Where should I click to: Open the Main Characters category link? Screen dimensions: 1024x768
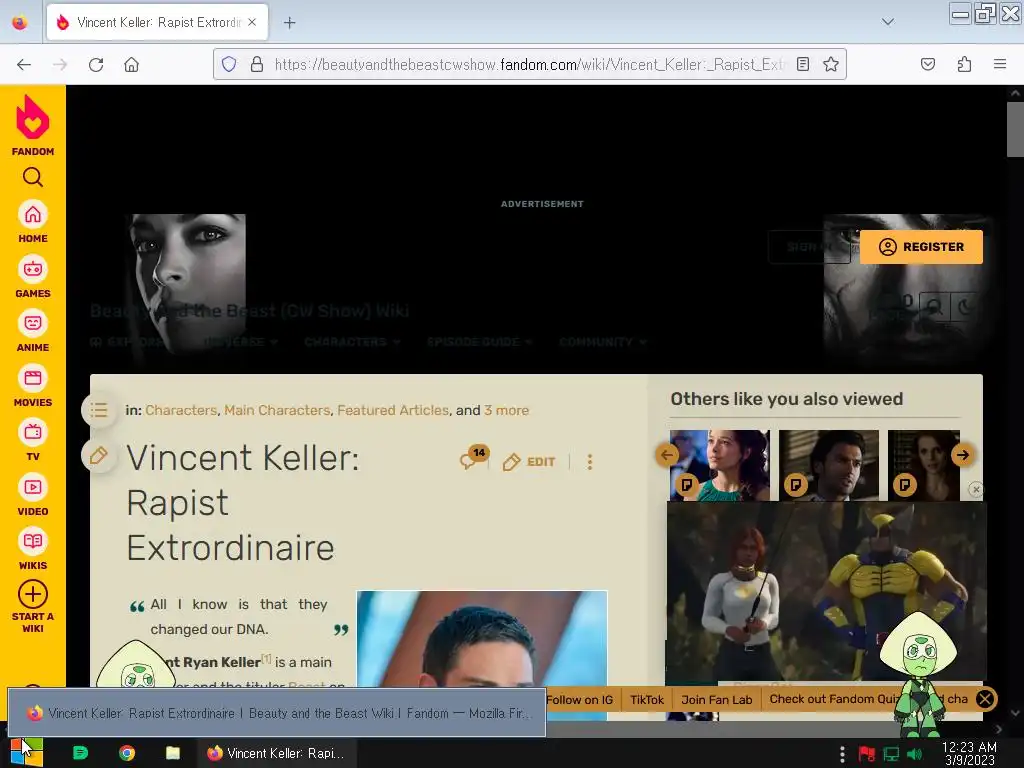pyautogui.click(x=277, y=410)
